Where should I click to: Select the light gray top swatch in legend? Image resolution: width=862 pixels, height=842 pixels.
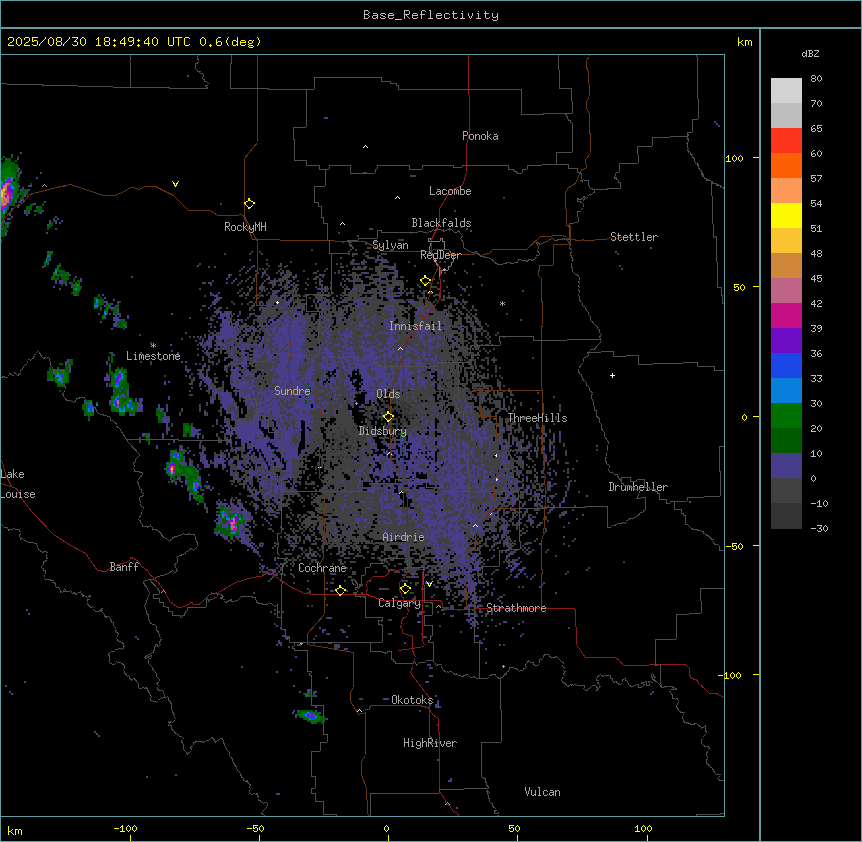tap(786, 91)
